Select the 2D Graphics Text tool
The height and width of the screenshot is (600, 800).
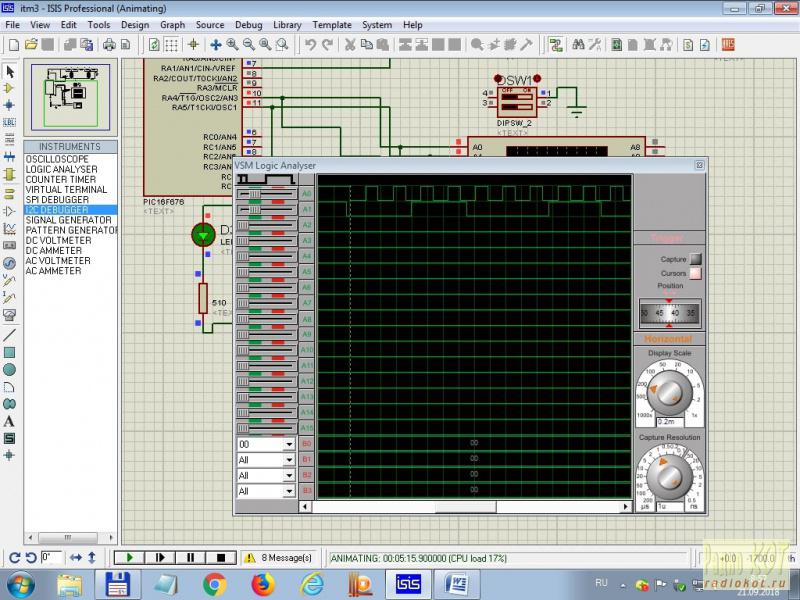pyautogui.click(x=9, y=421)
